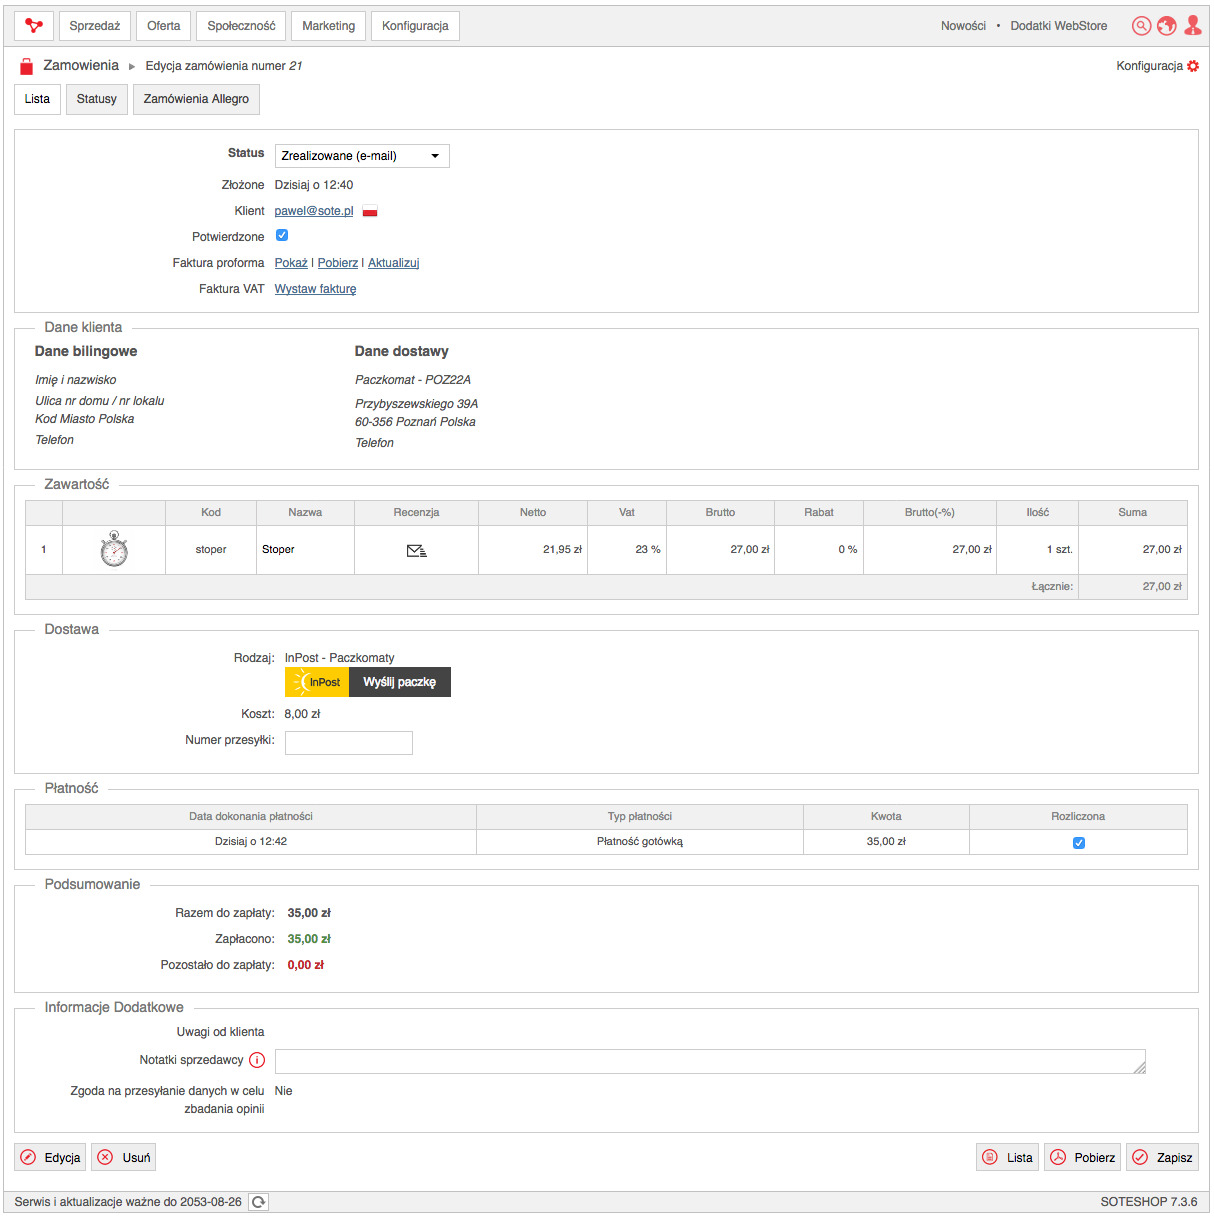The height and width of the screenshot is (1217, 1214).
Task: Click the Polish flag icon next to client
Action: coord(370,211)
